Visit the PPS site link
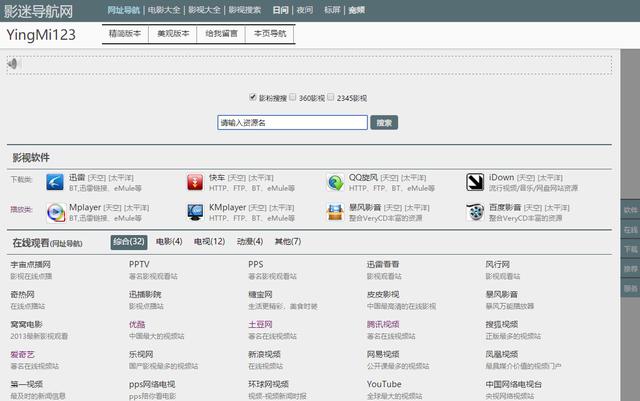640x401 pixels. [x=256, y=265]
